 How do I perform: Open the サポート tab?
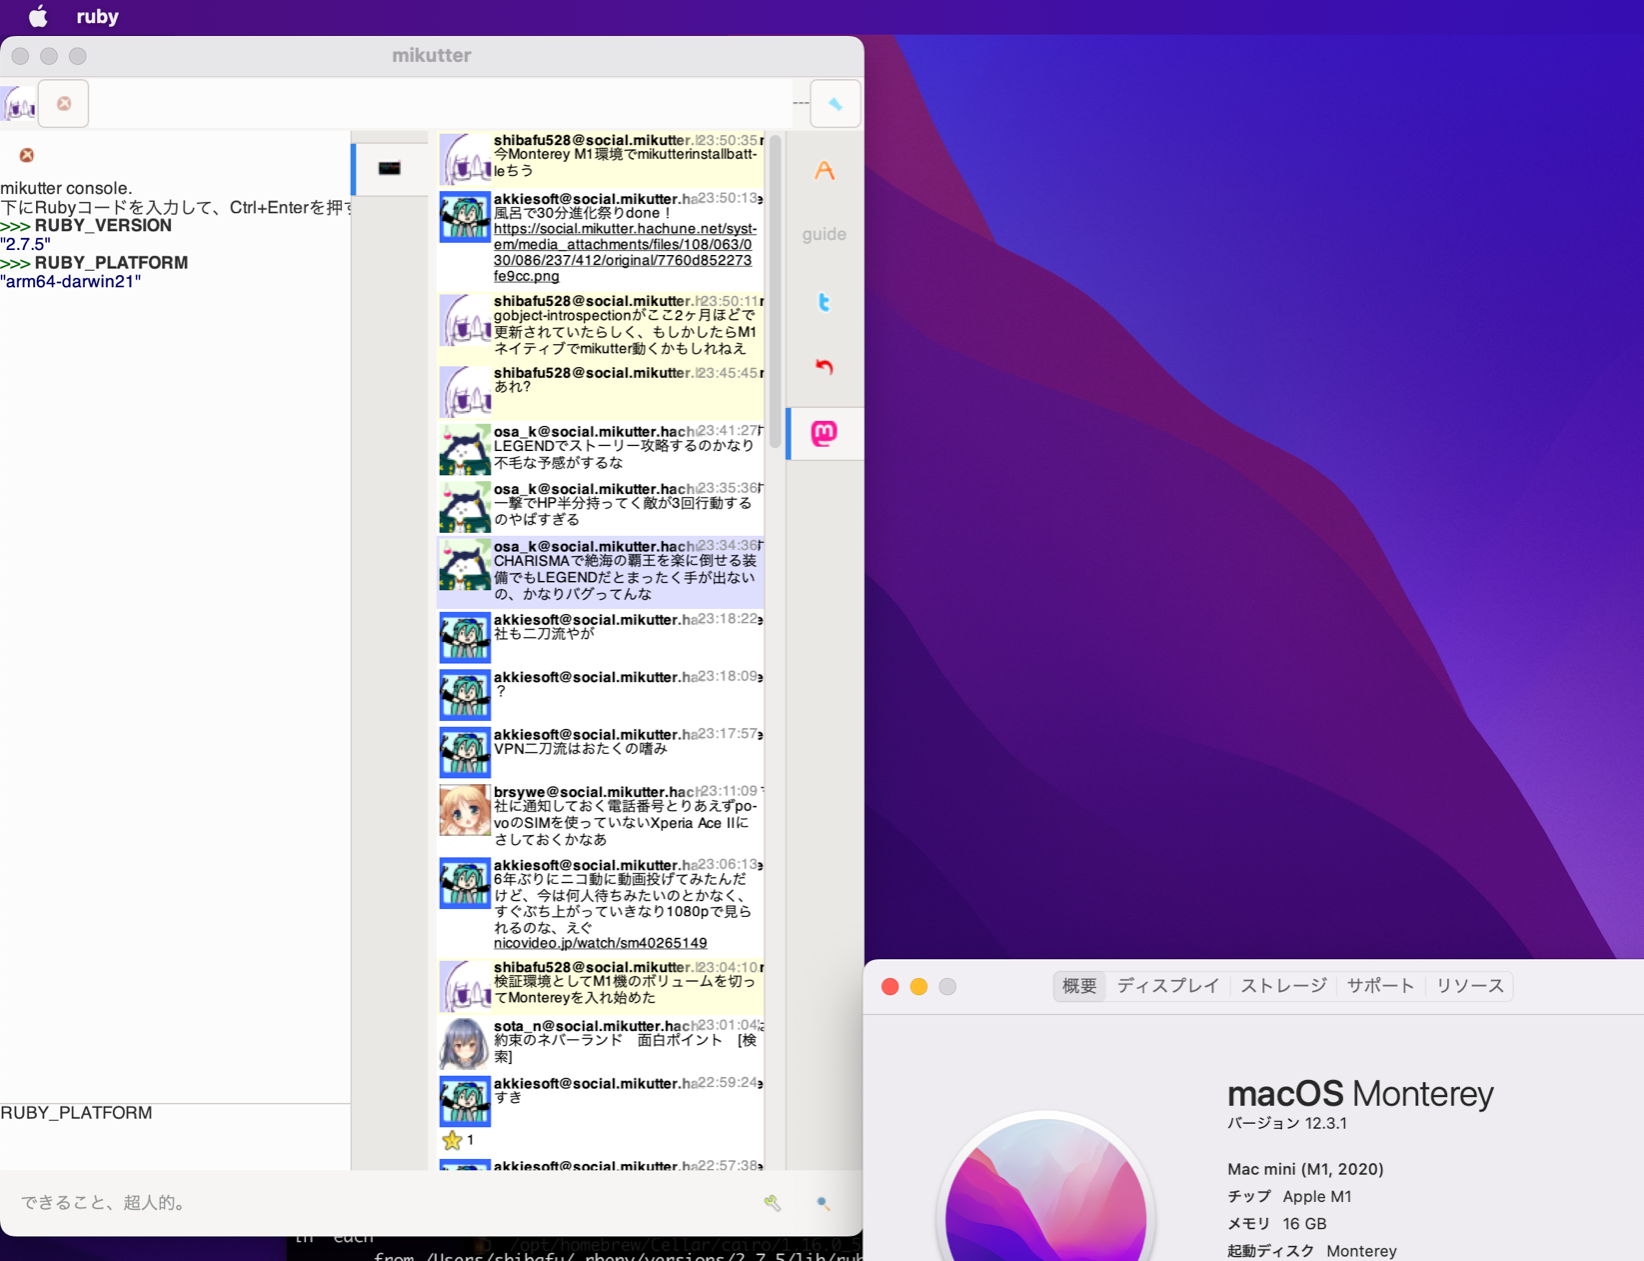point(1380,986)
